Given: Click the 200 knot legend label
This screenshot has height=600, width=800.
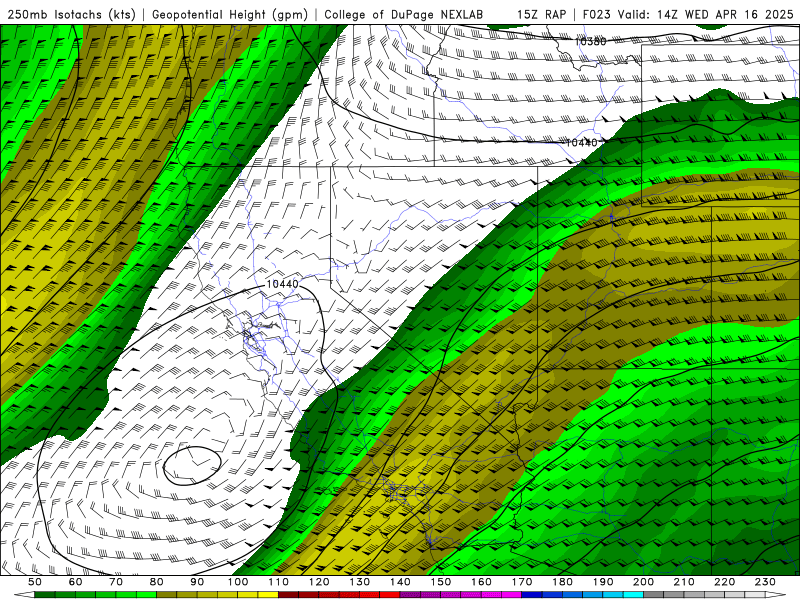Looking at the screenshot, I should (x=643, y=582).
